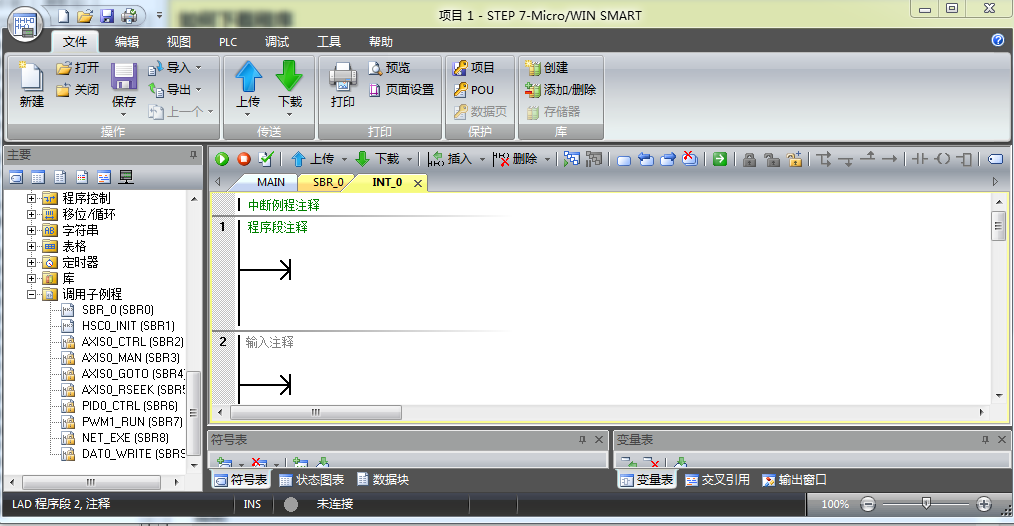Collapse the Call Subroutines (调用子例程) node
This screenshot has width=1014, height=526.
(32, 294)
